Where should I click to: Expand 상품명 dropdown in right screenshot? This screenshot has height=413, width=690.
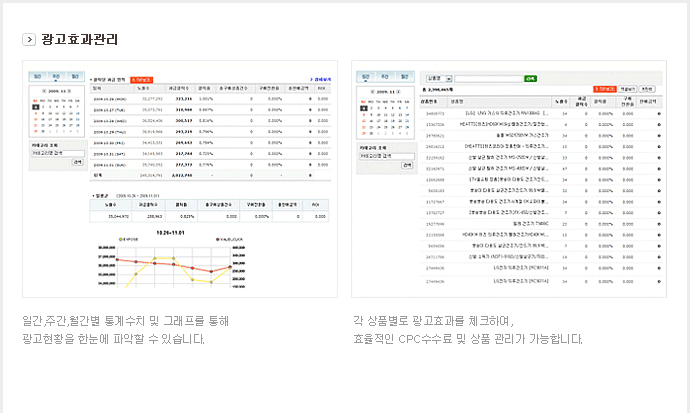click(449, 77)
